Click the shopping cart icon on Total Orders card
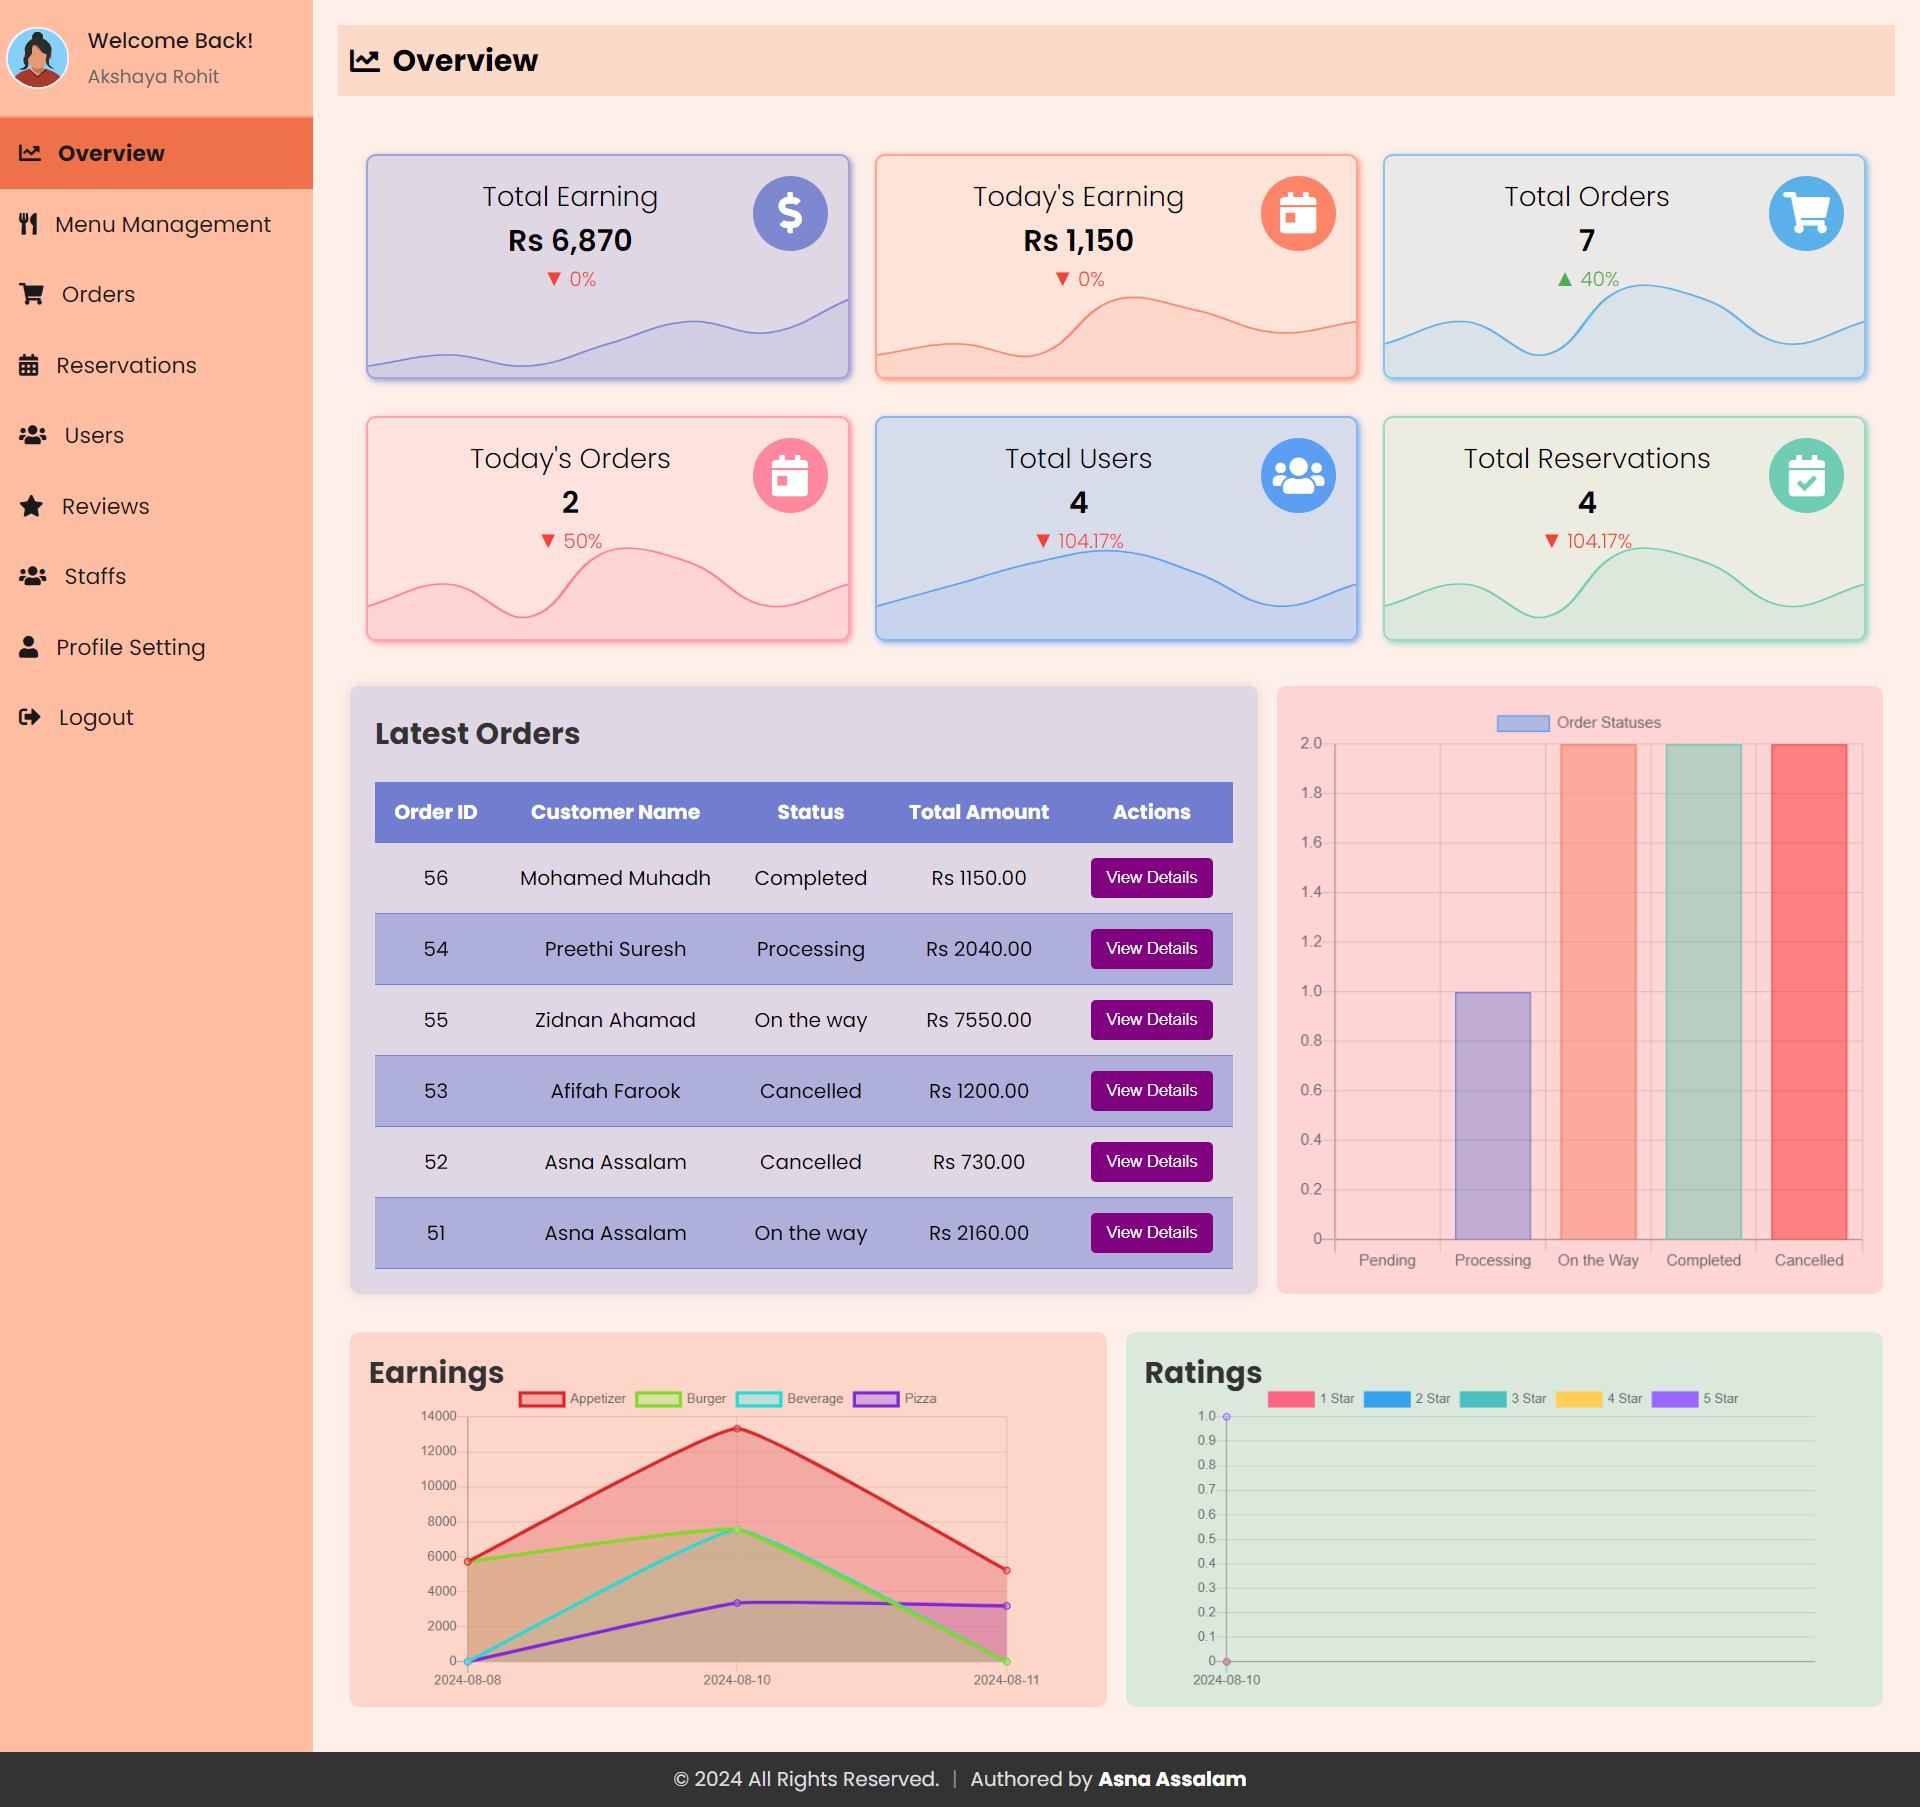Image resolution: width=1920 pixels, height=1807 pixels. (x=1806, y=213)
